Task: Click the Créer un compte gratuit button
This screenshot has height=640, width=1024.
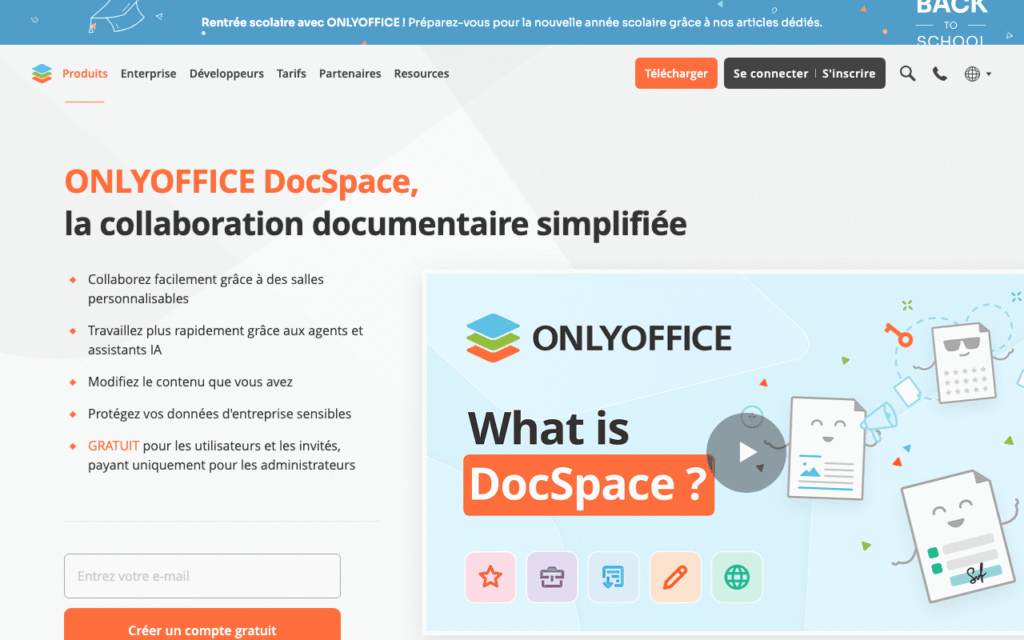Action: 202,624
